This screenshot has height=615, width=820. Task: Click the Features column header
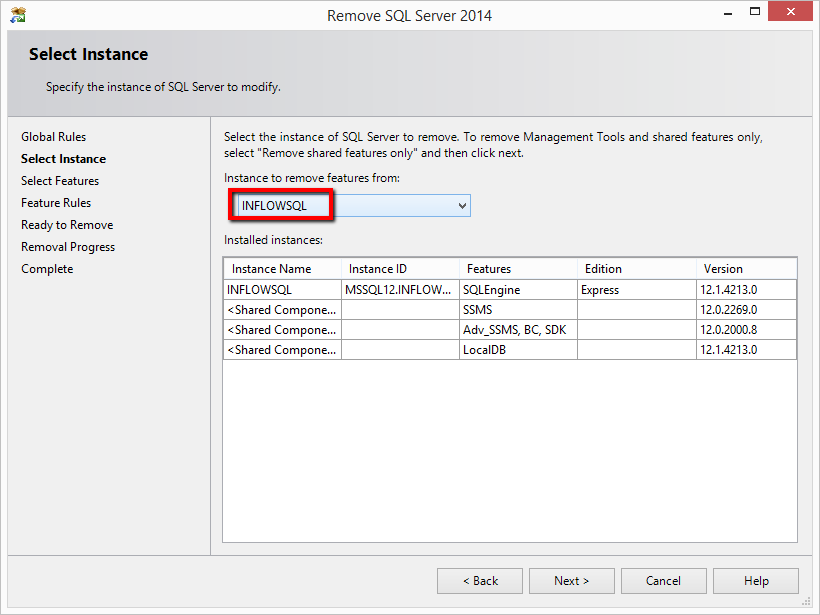point(518,269)
